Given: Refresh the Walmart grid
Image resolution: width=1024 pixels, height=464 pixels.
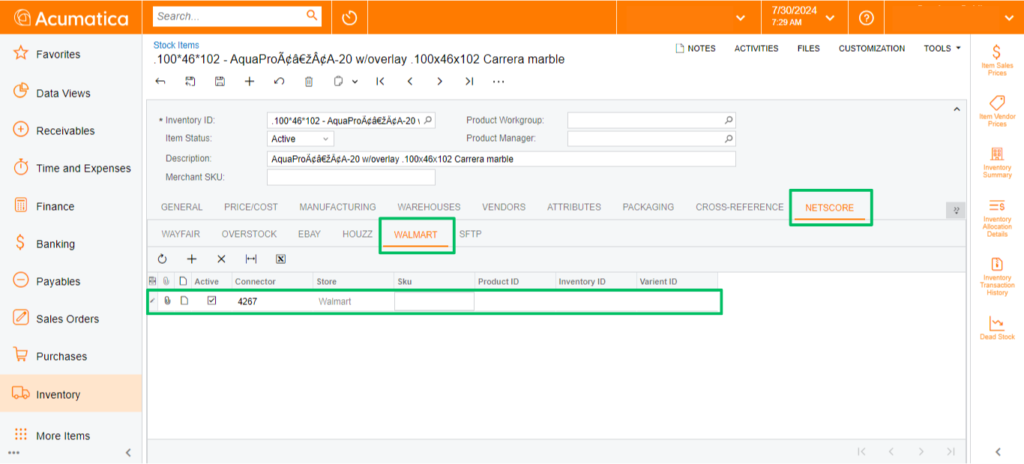Looking at the screenshot, I should (x=162, y=259).
